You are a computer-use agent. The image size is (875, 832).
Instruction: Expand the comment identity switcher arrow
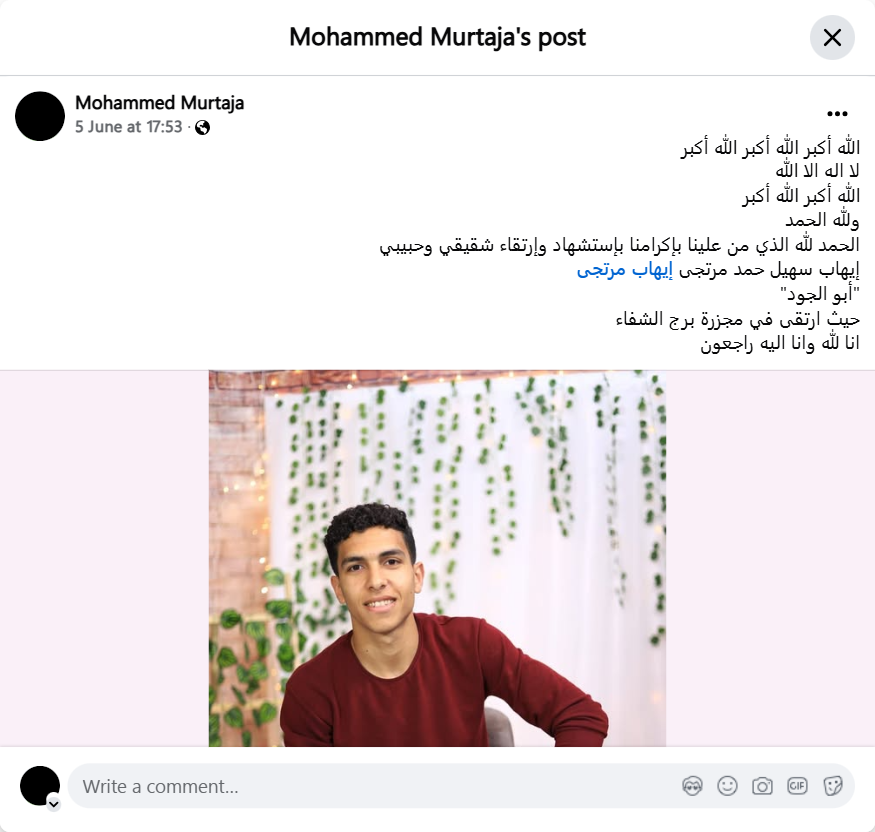point(54,804)
